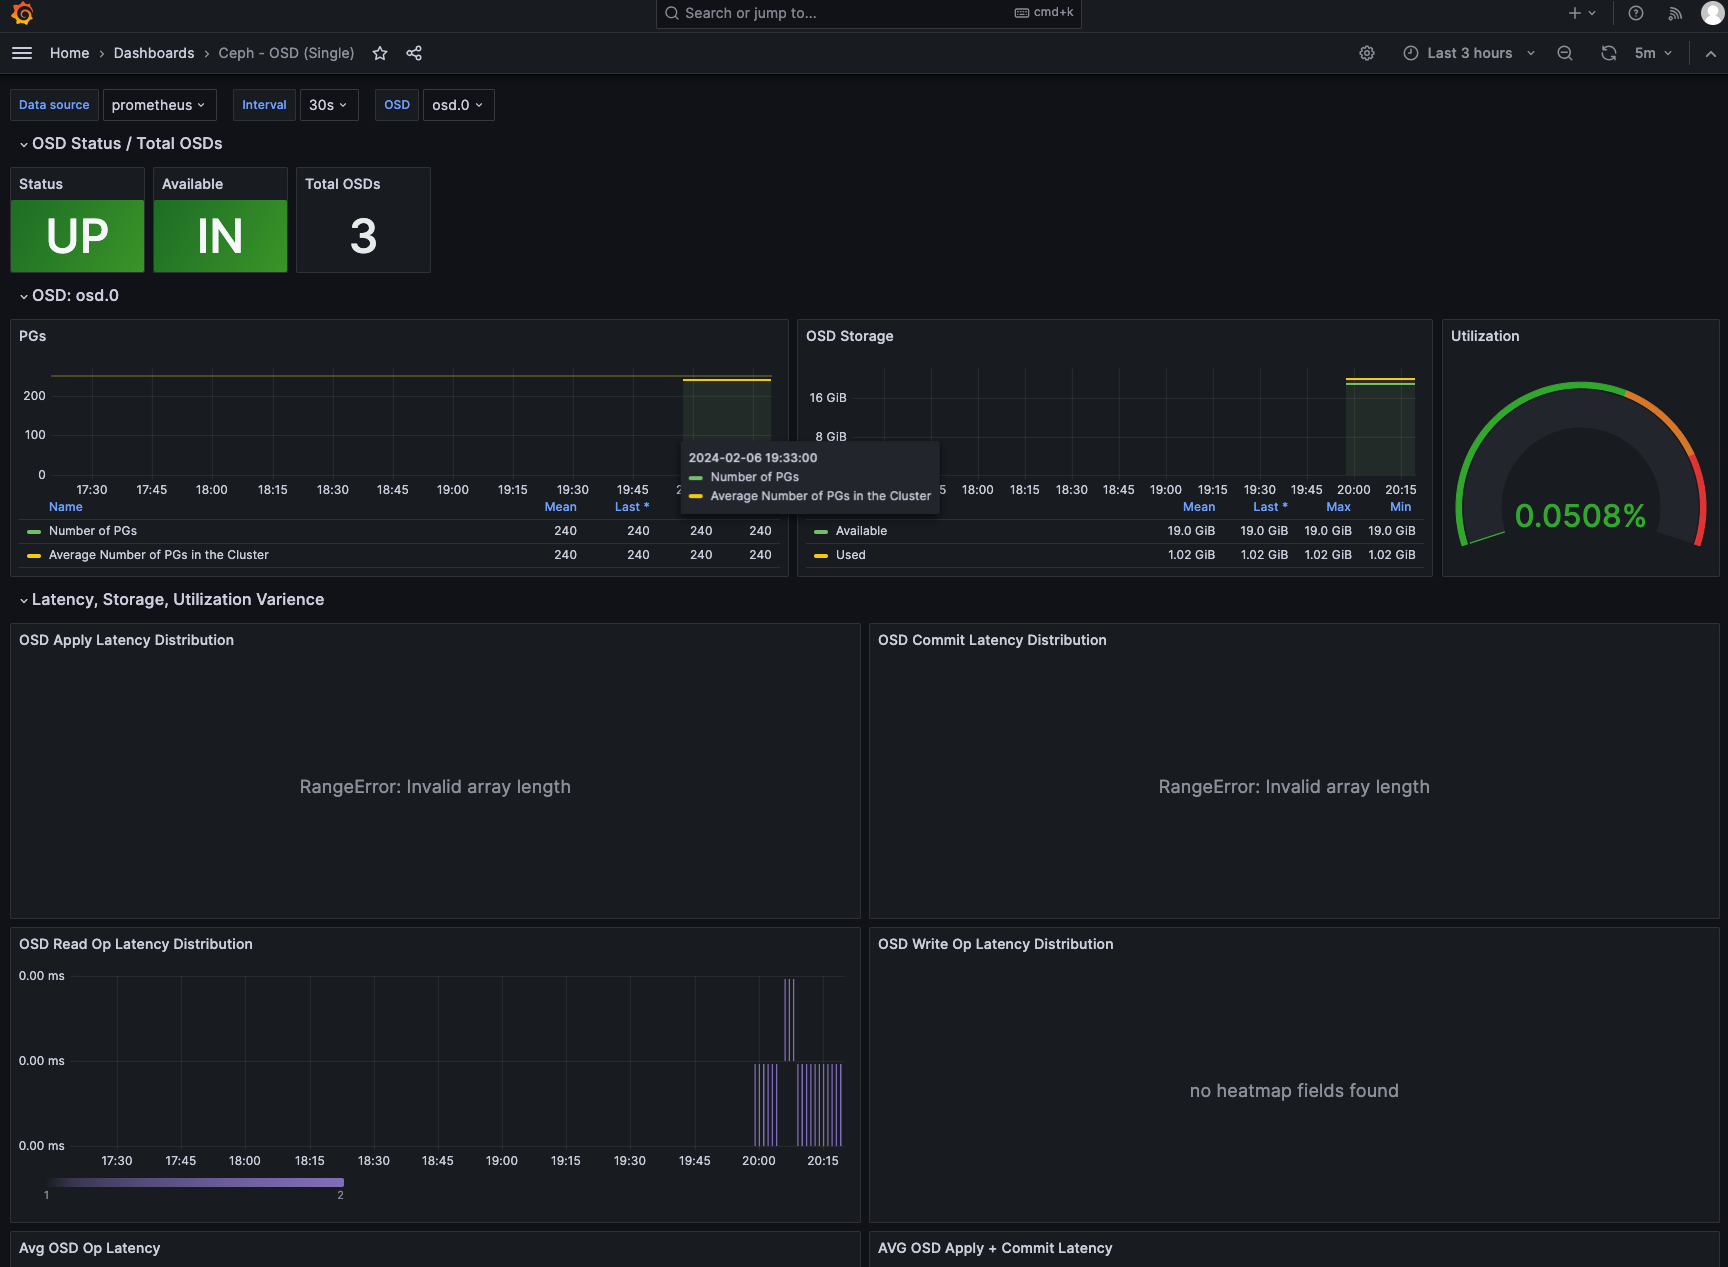
Task: Sort OSD Storage legend by Mean
Action: (1199, 507)
